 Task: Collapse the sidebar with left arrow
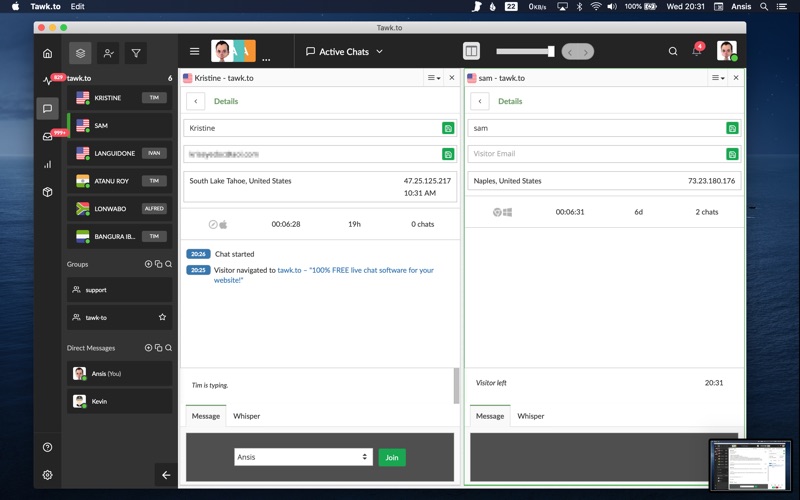(x=166, y=475)
